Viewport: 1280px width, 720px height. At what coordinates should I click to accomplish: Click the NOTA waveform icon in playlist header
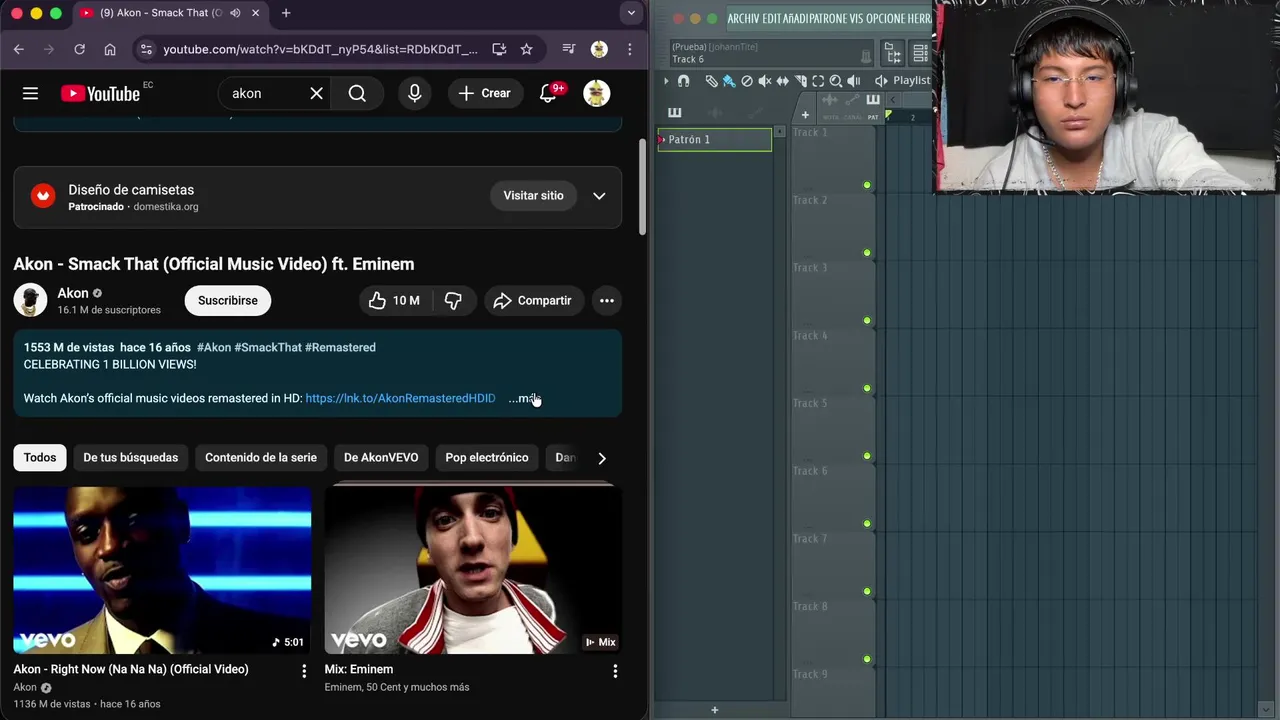pyautogui.click(x=830, y=100)
